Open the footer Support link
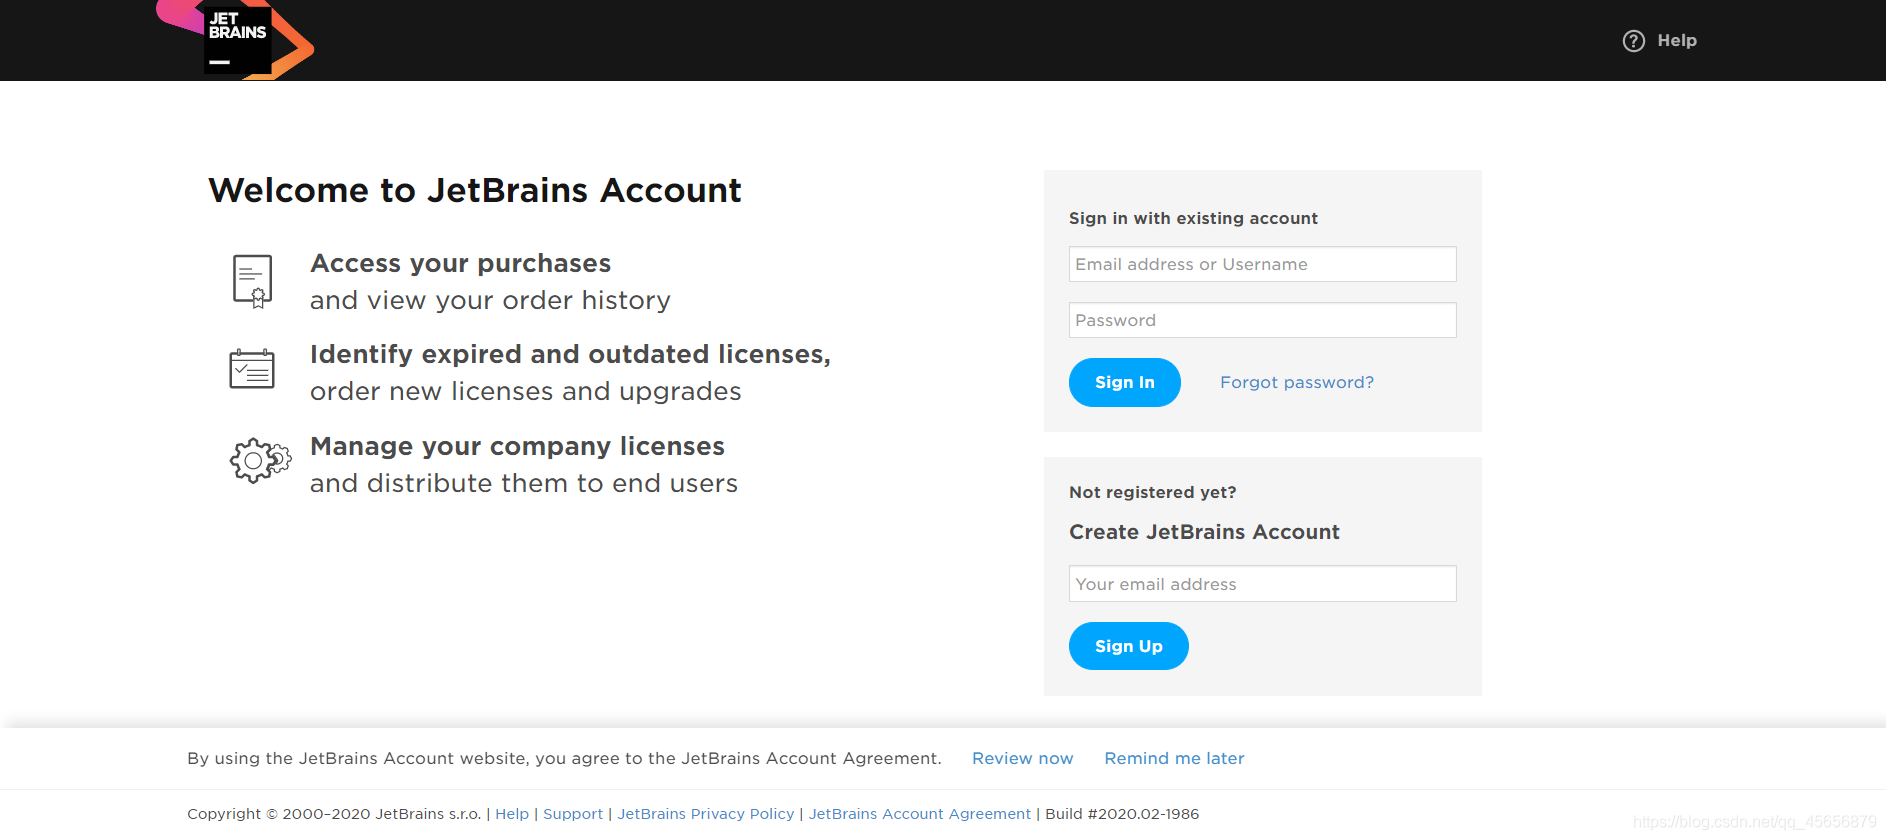This screenshot has height=840, width=1886. [x=573, y=814]
